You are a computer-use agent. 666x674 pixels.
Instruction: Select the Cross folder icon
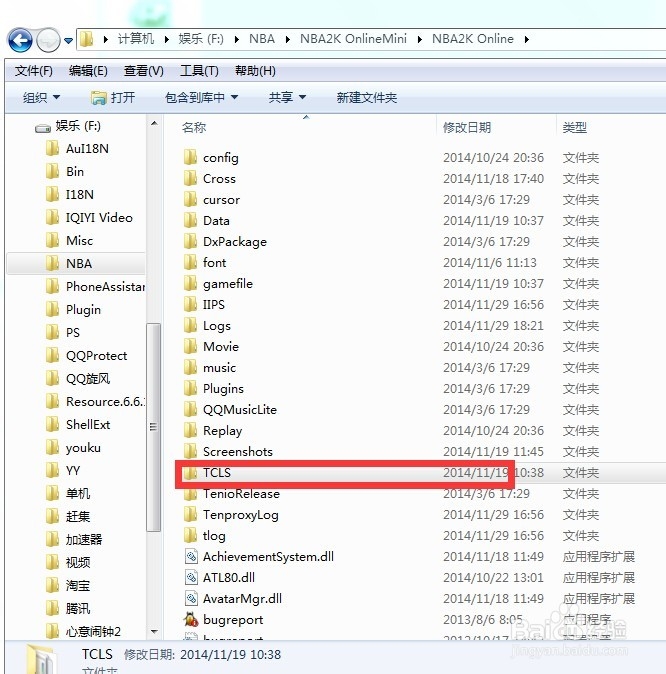click(190, 179)
